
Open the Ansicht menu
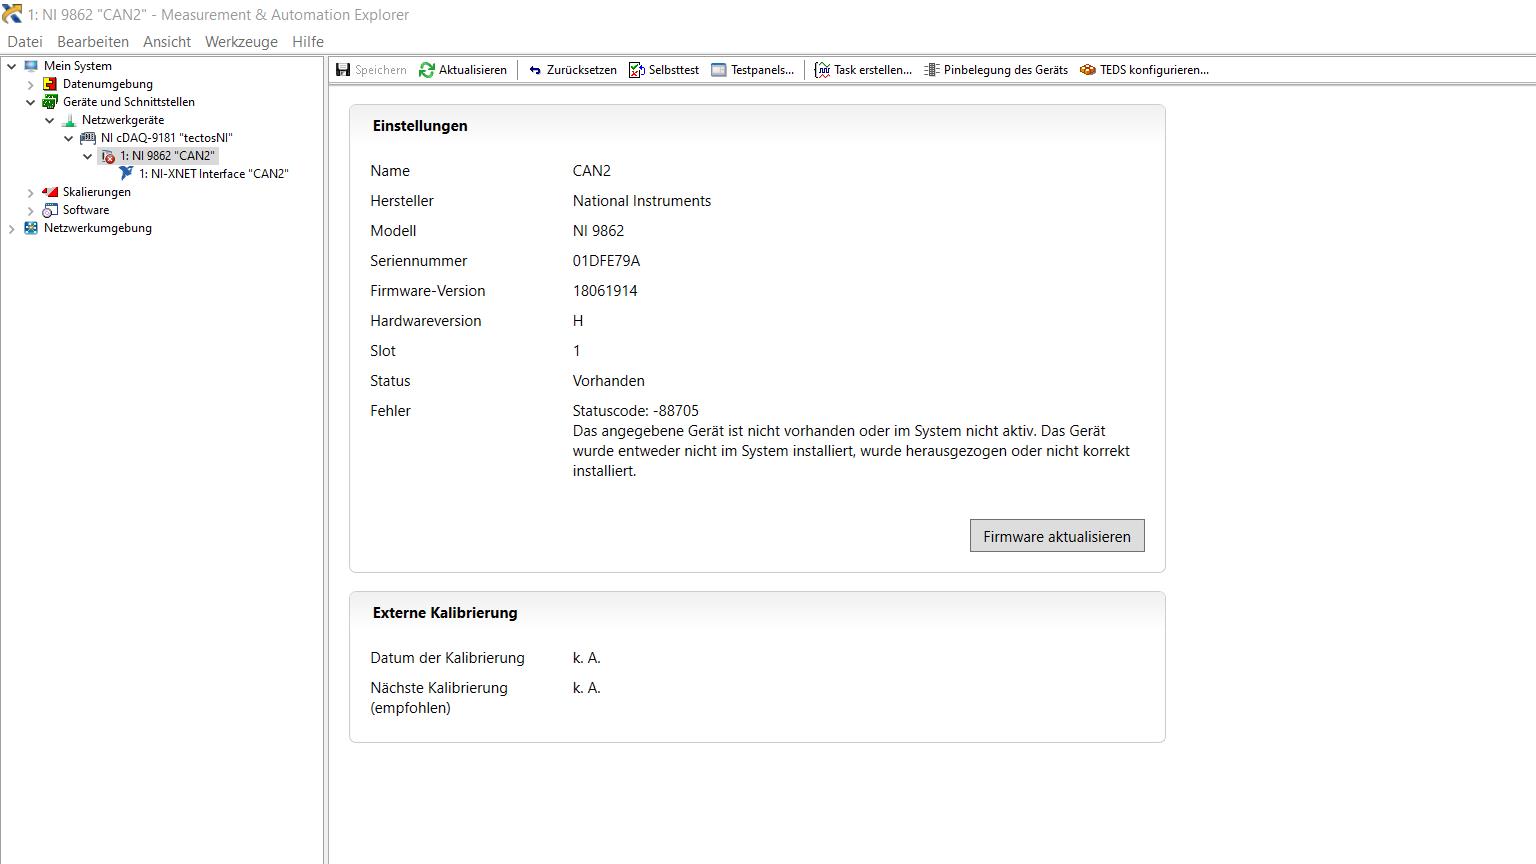(167, 42)
